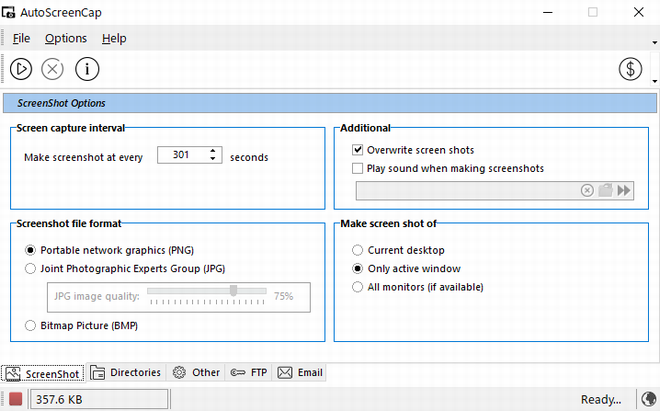Switch to the FTP tab
The height and width of the screenshot is (411, 660).
(x=248, y=373)
